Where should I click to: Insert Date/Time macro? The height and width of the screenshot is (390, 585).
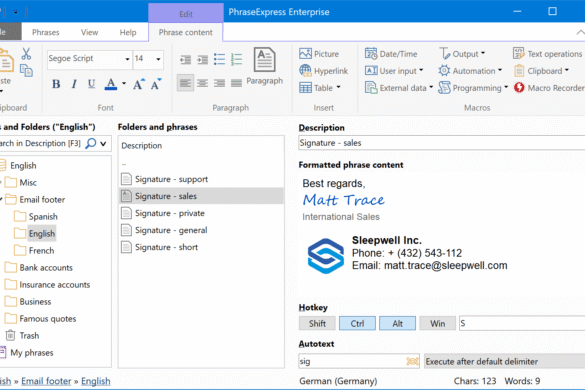click(391, 54)
